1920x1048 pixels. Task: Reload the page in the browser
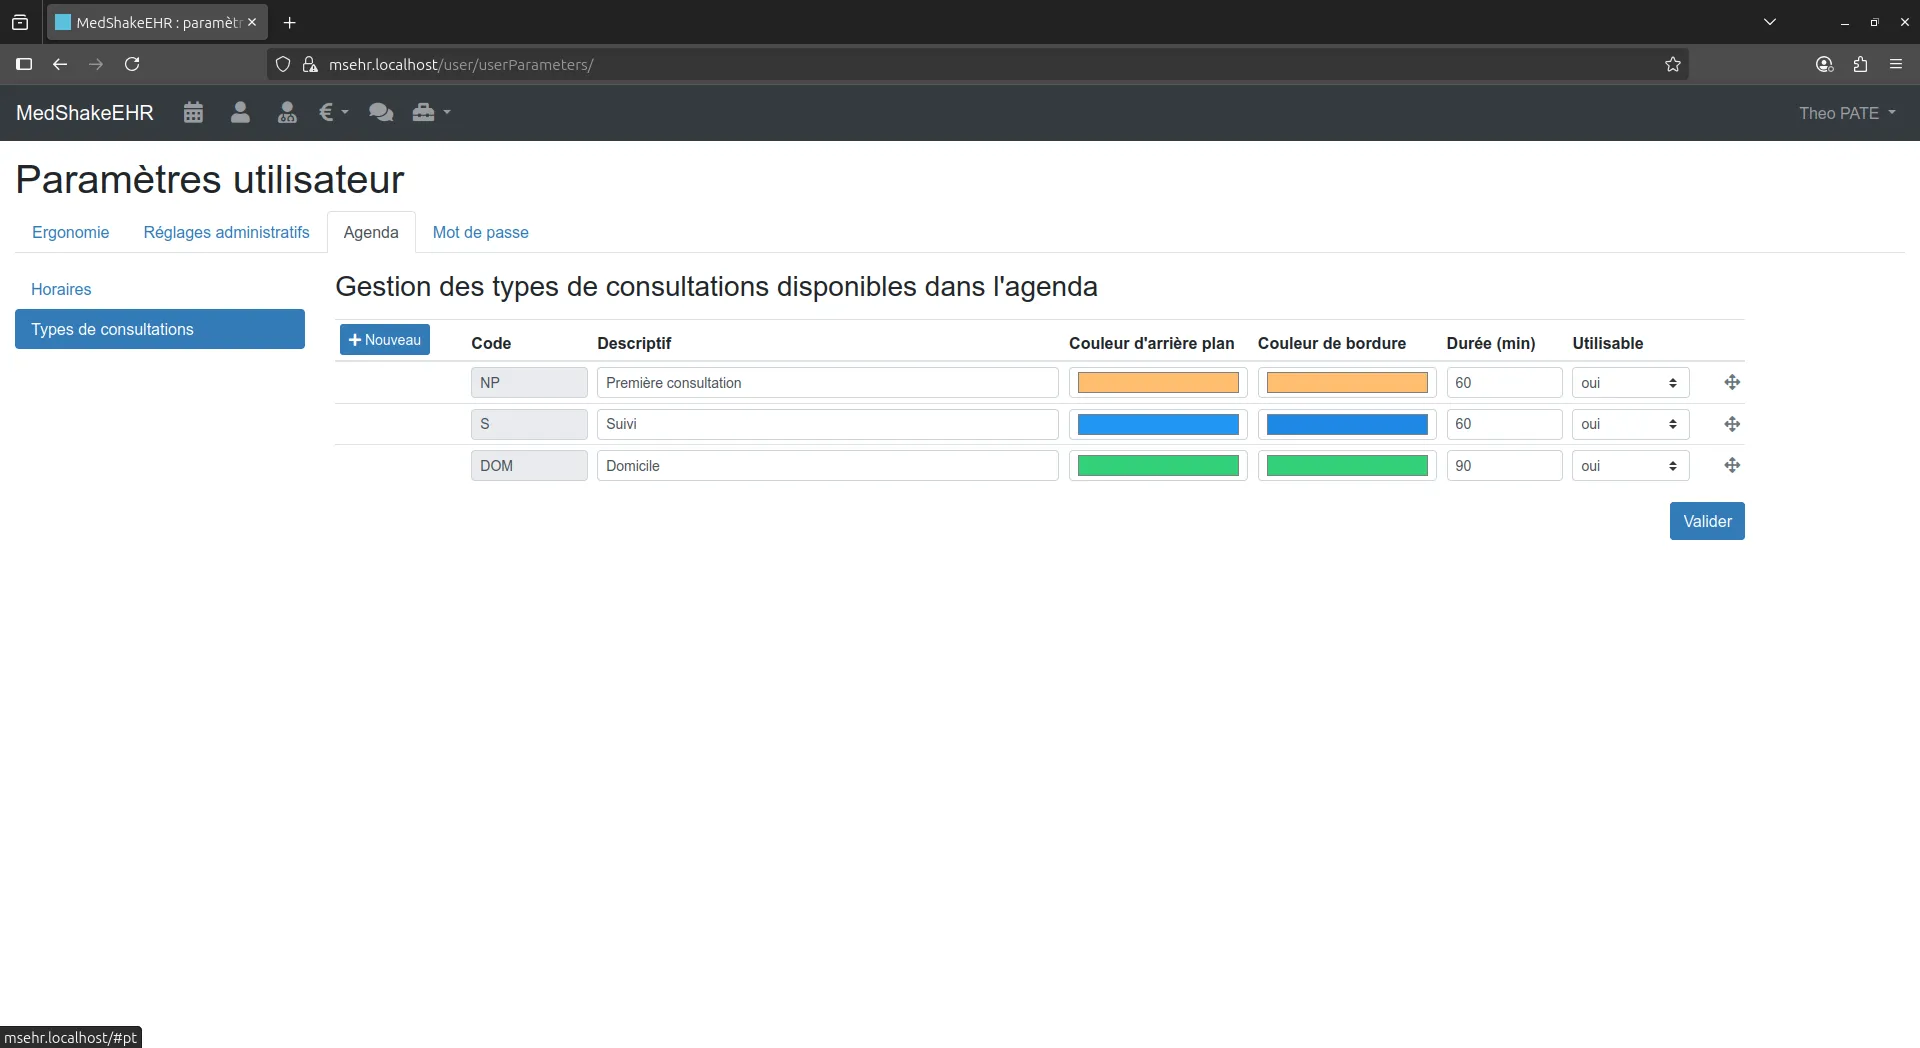click(x=132, y=65)
